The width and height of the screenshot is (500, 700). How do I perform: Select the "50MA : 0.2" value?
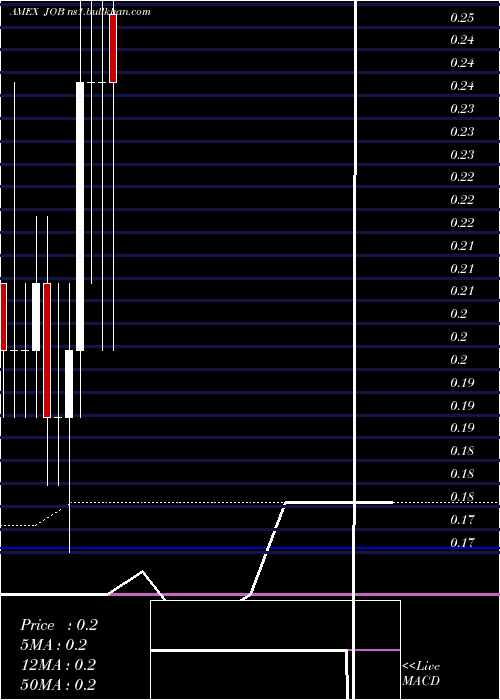click(x=58, y=684)
